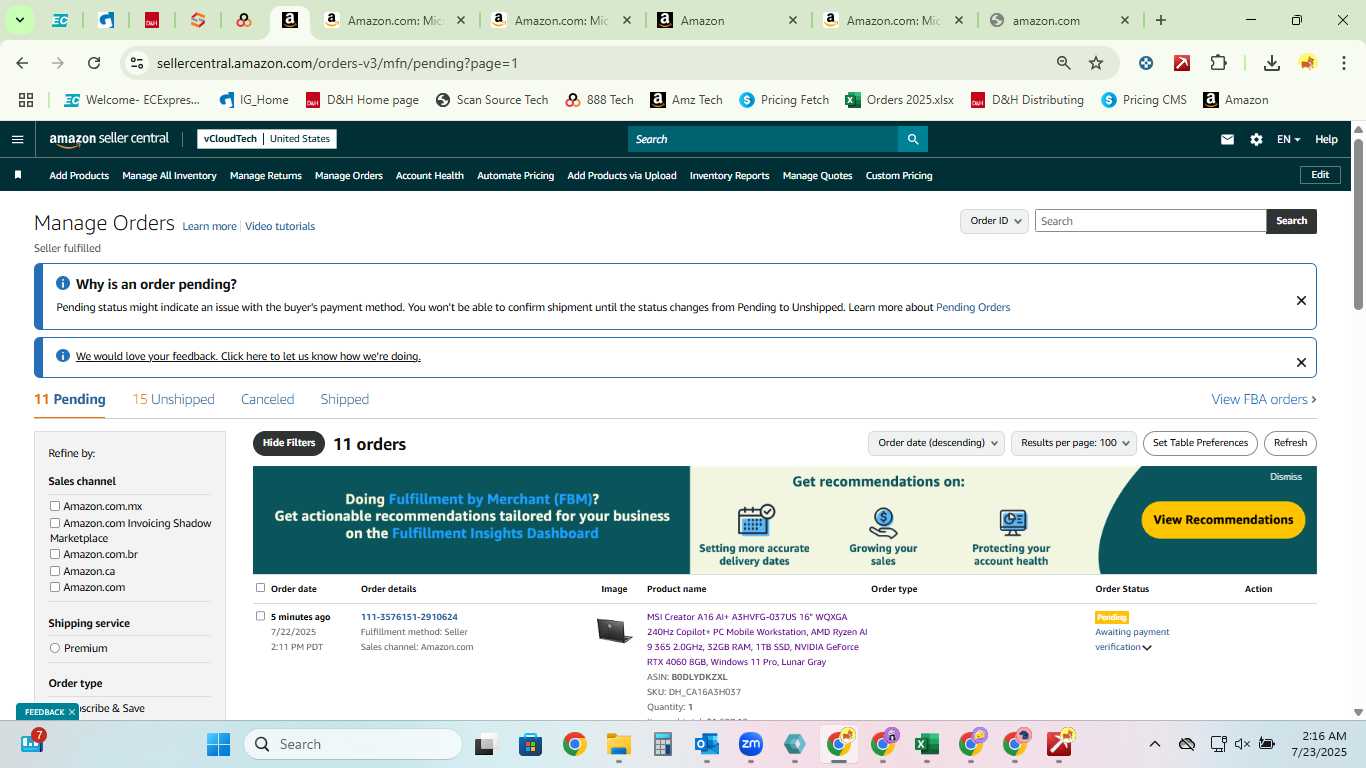
Task: Open the browser zoom magnifier icon
Action: click(x=1064, y=63)
